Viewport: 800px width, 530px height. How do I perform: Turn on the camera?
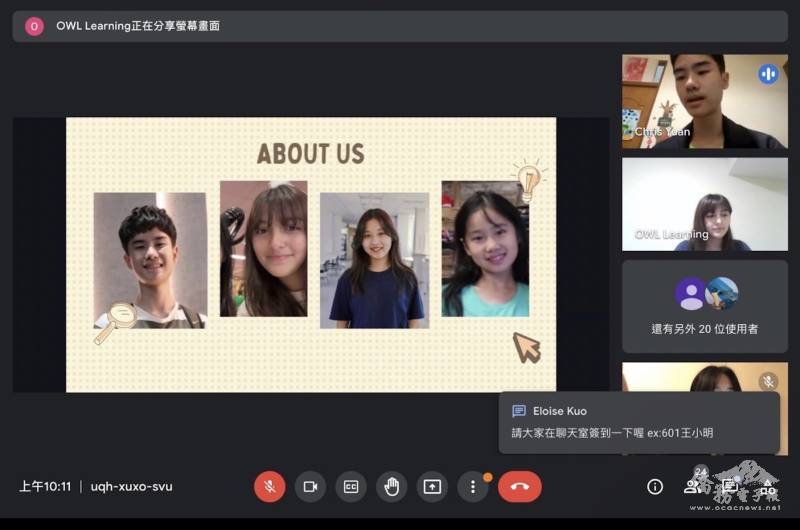pyautogui.click(x=310, y=487)
